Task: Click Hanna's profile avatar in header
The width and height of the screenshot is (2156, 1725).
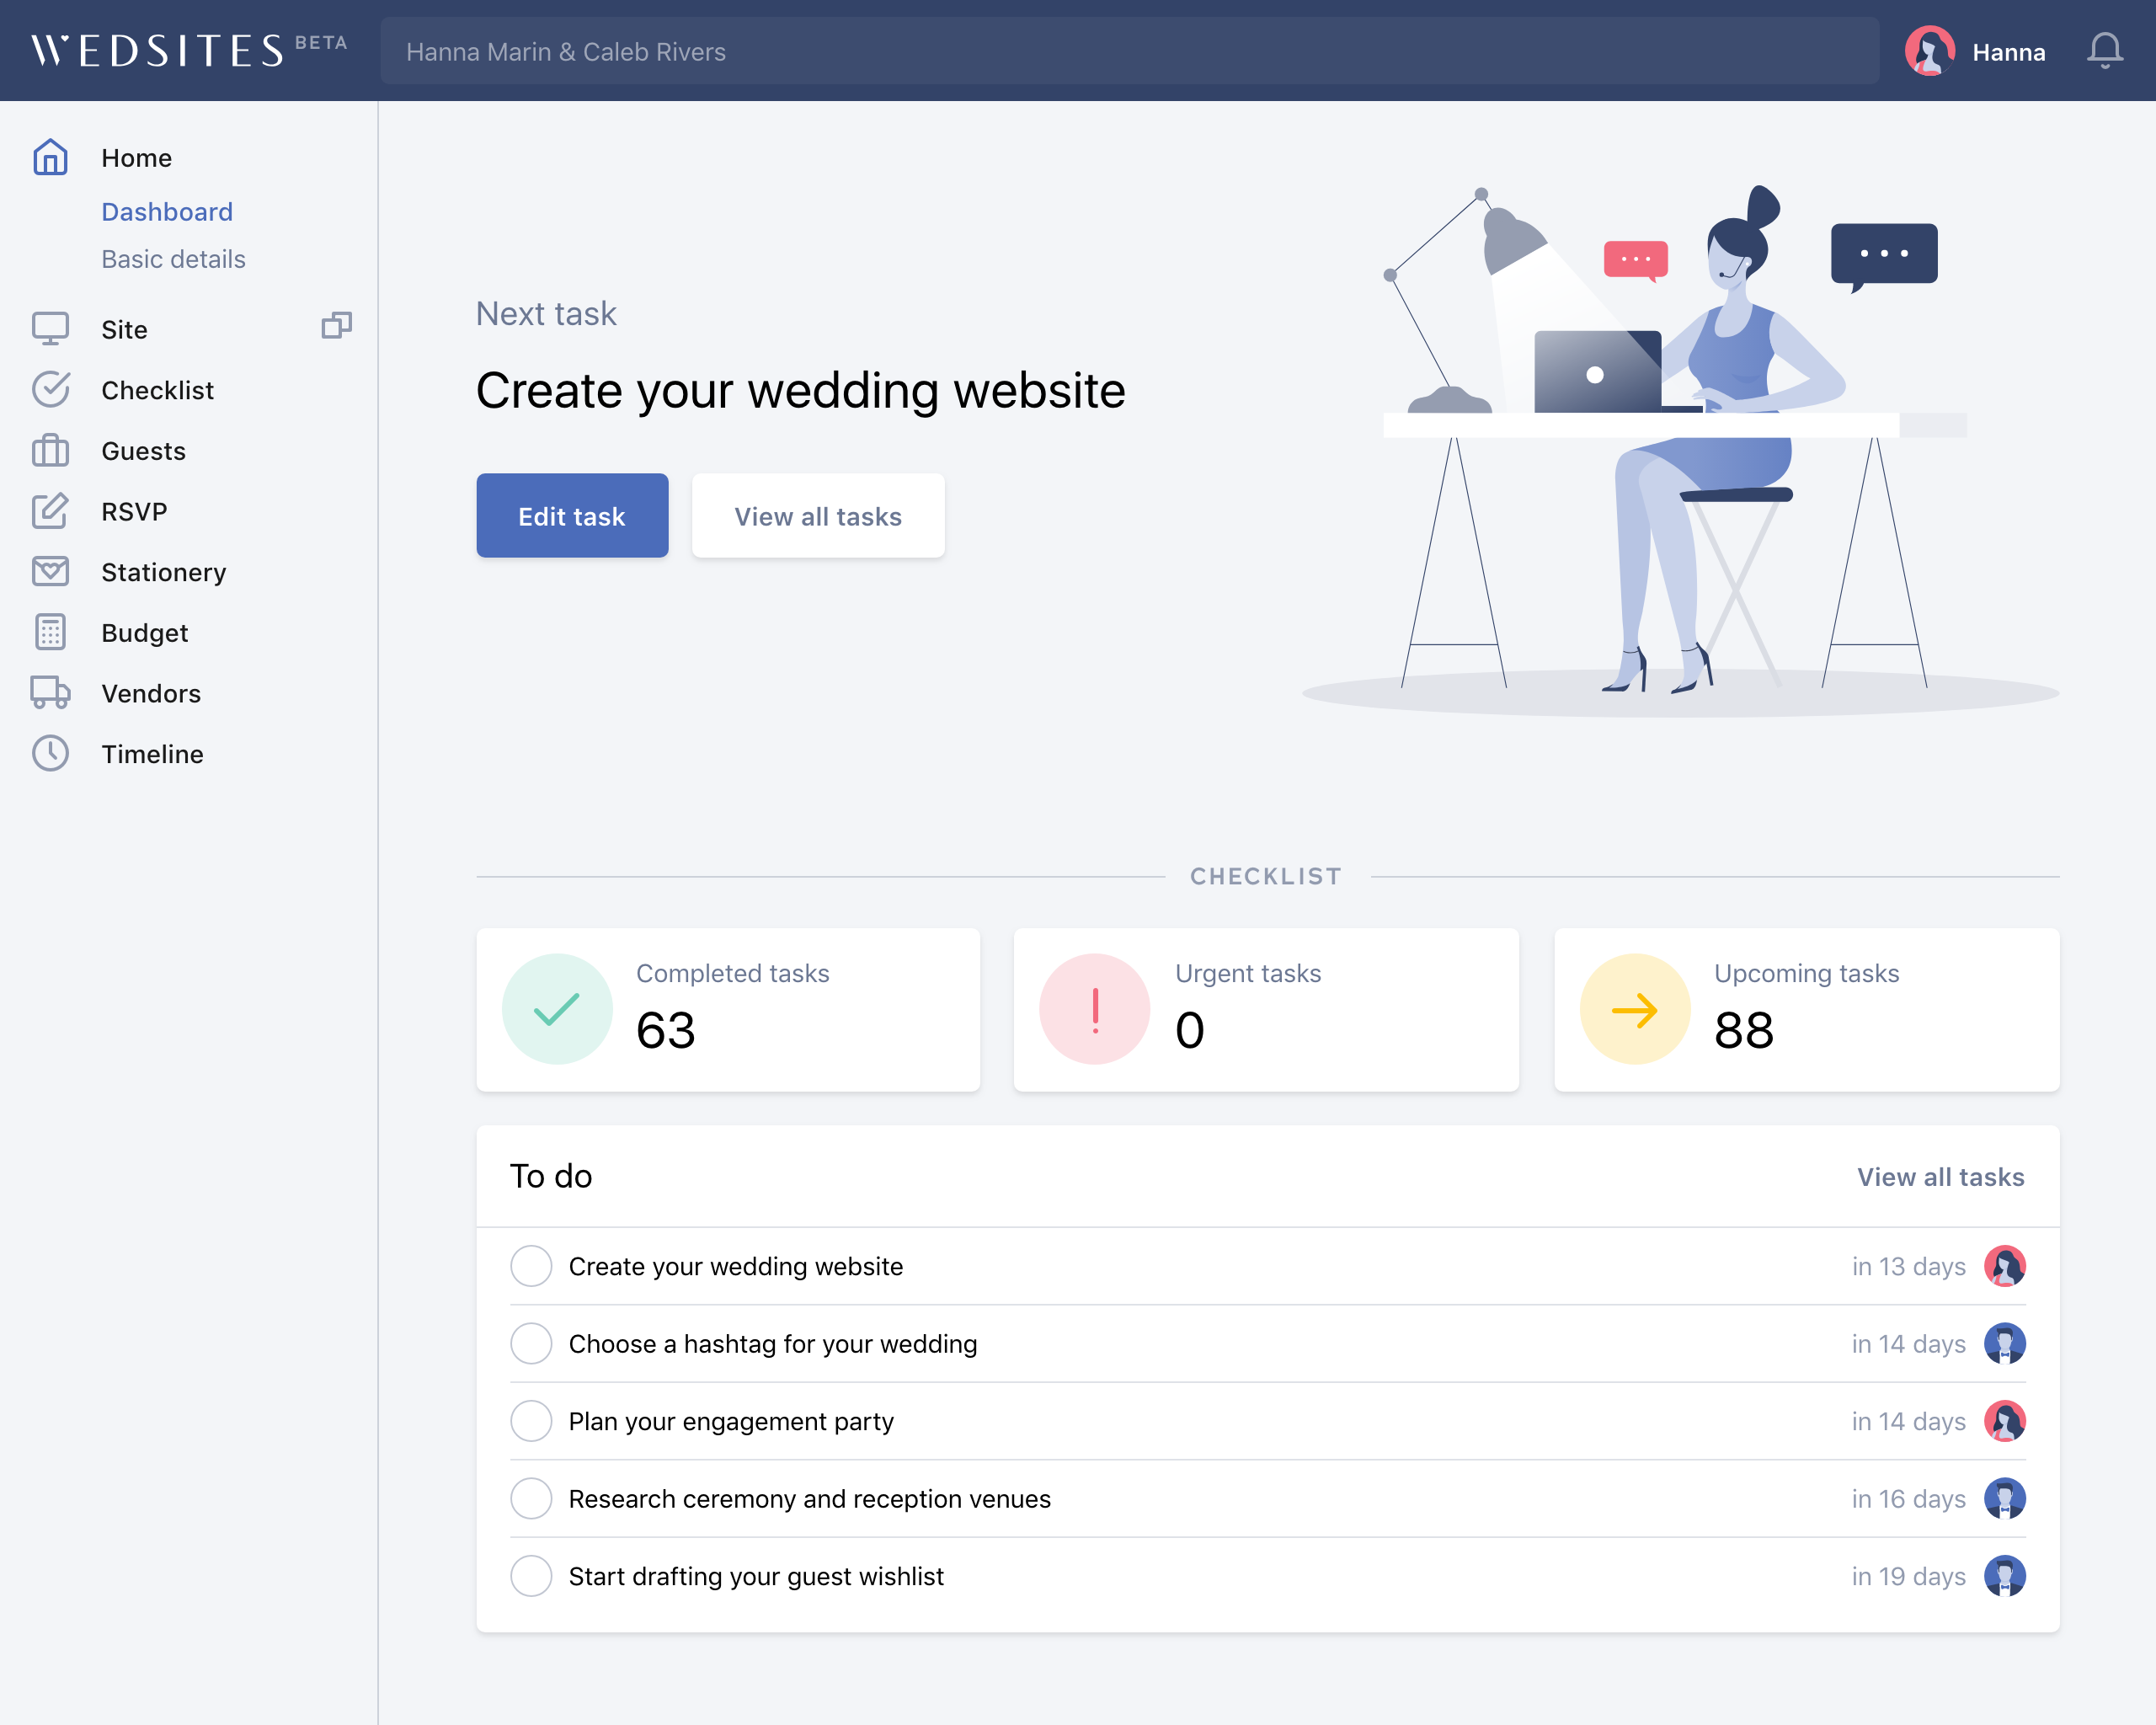Action: click(x=1930, y=51)
